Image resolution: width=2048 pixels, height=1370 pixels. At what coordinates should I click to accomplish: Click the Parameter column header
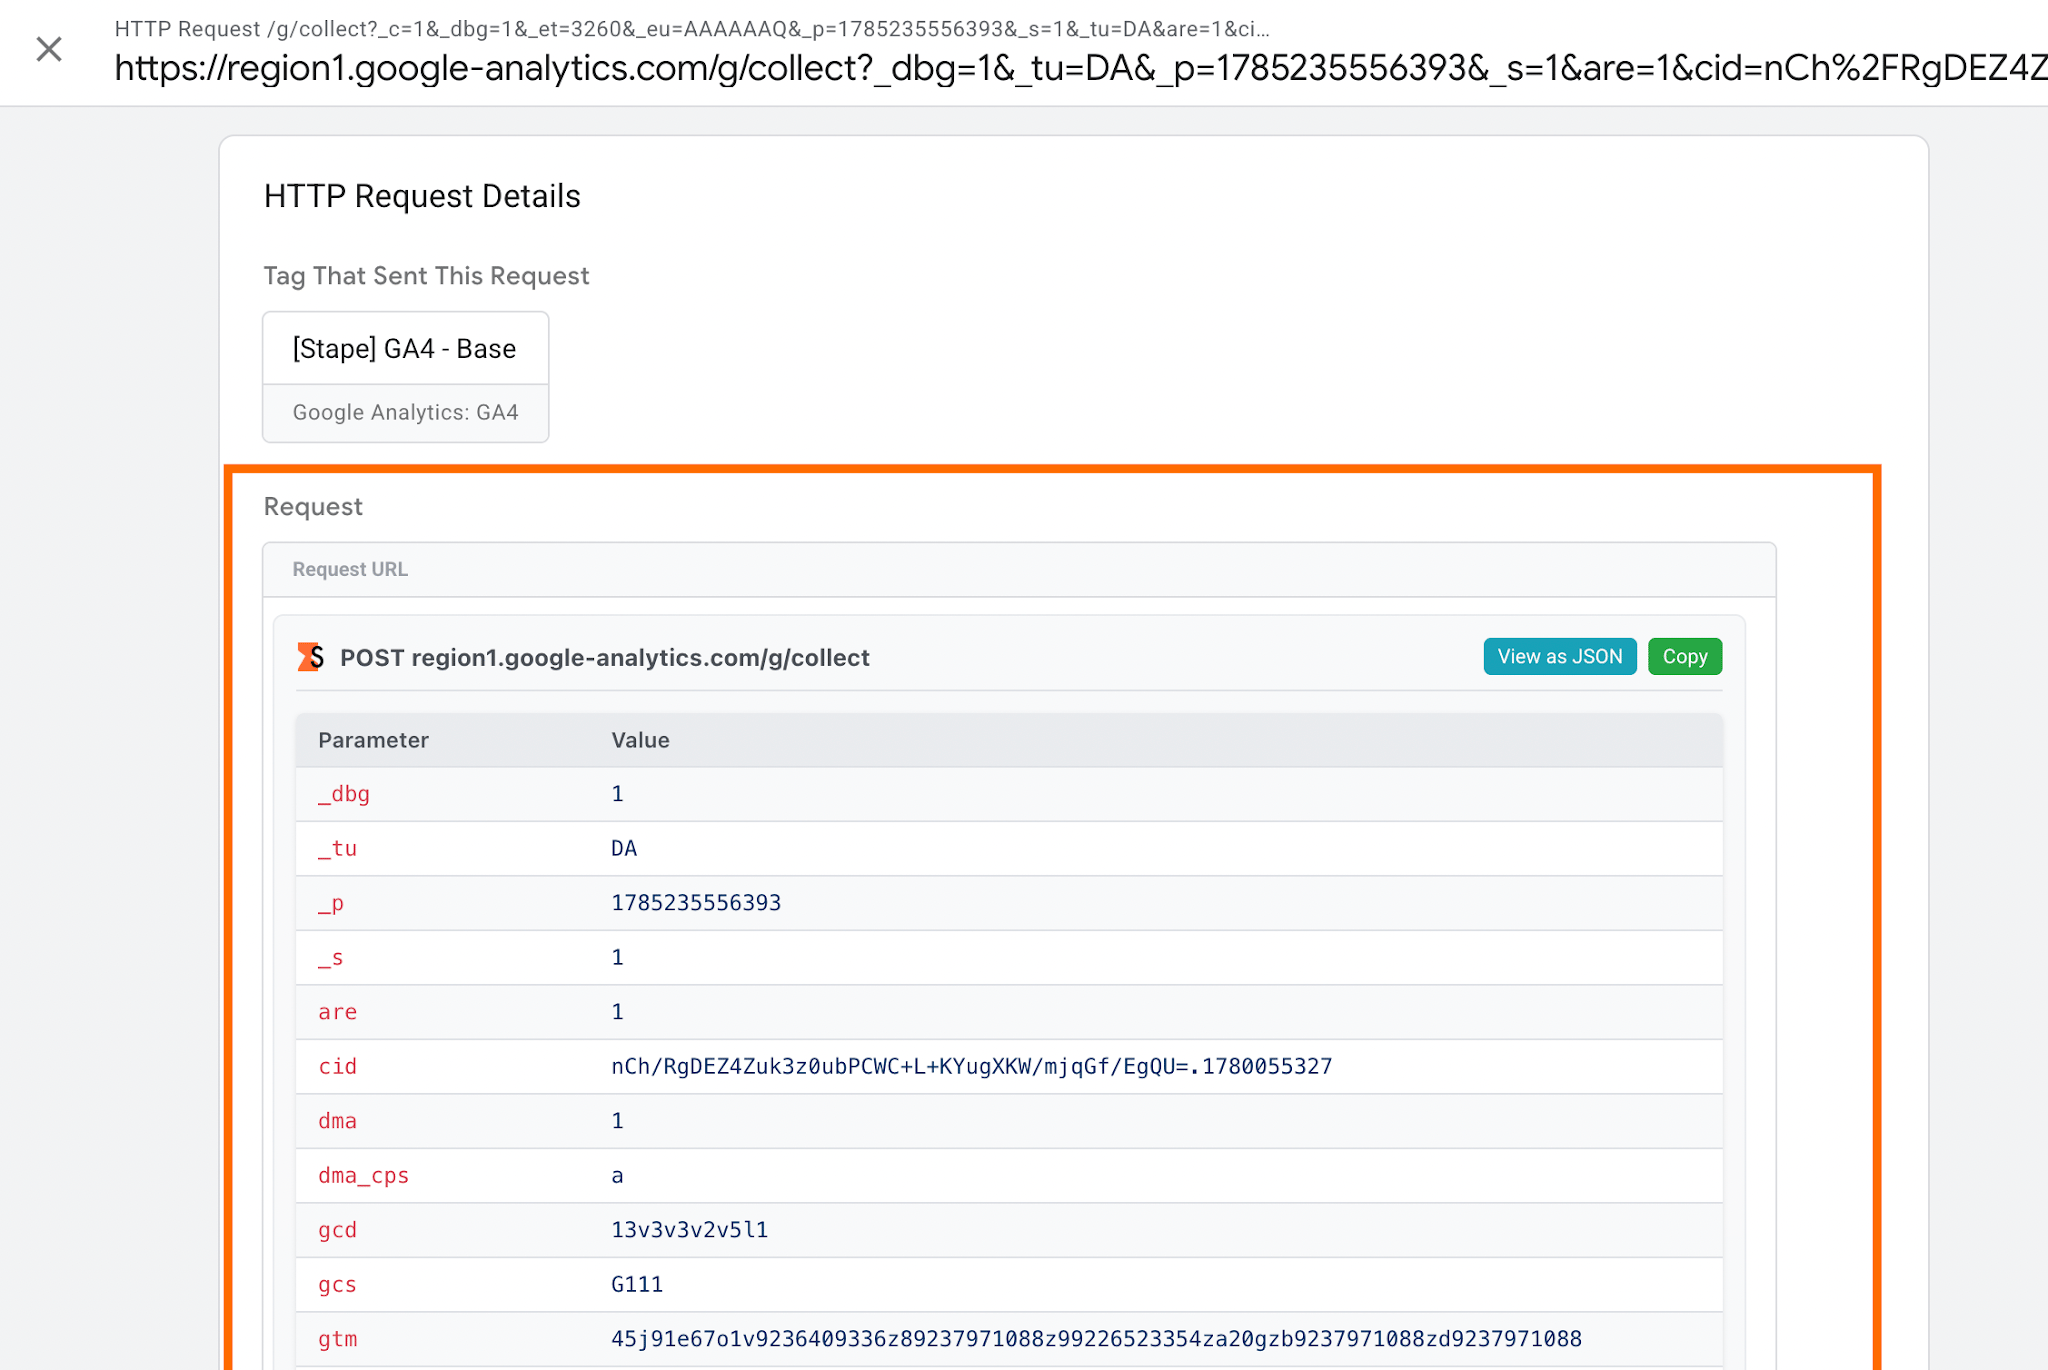373,740
